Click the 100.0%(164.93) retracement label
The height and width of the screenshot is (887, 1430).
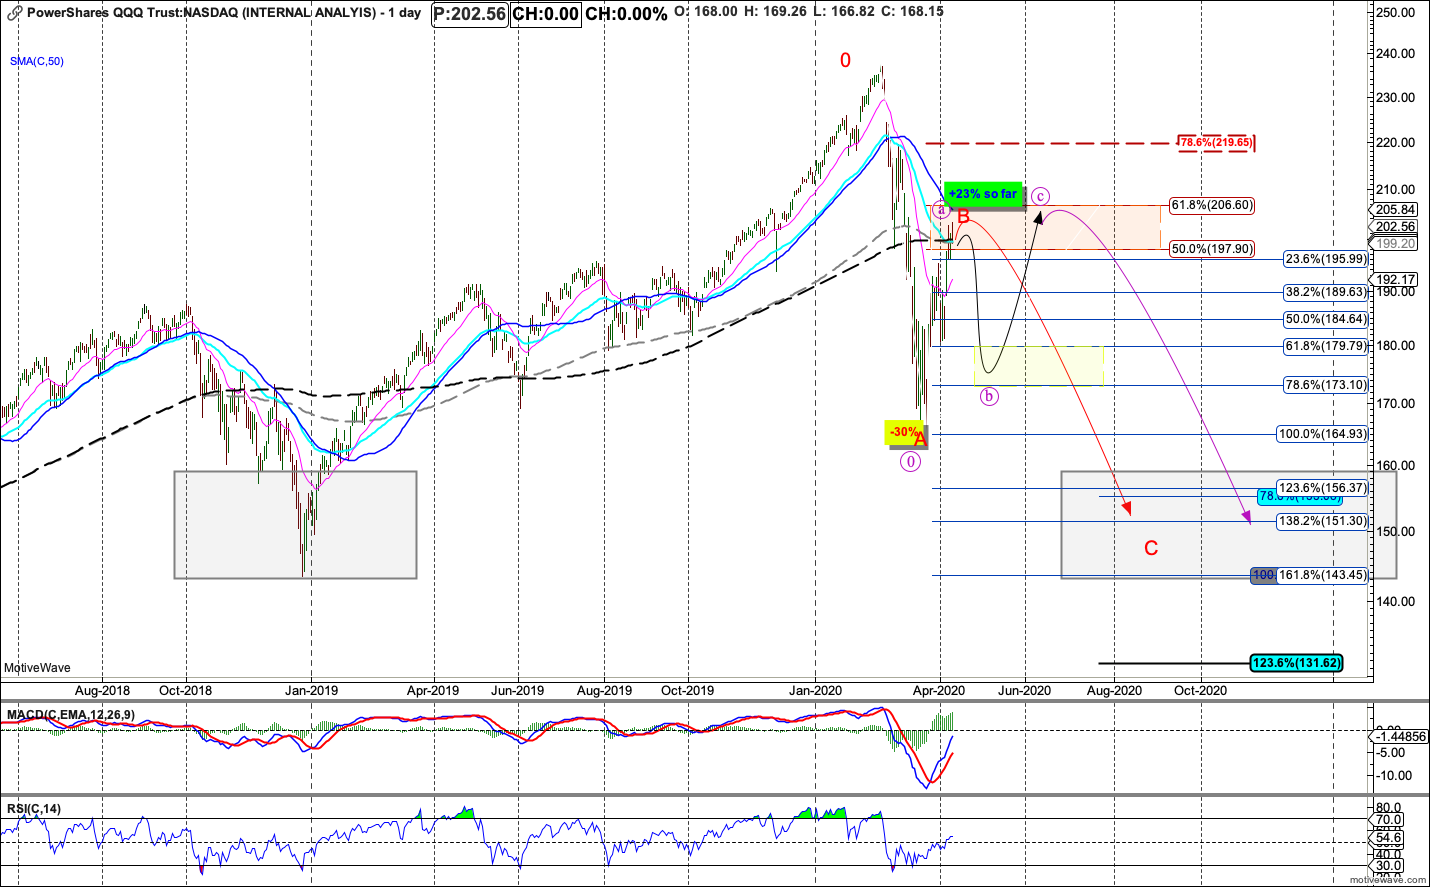[x=1323, y=434]
